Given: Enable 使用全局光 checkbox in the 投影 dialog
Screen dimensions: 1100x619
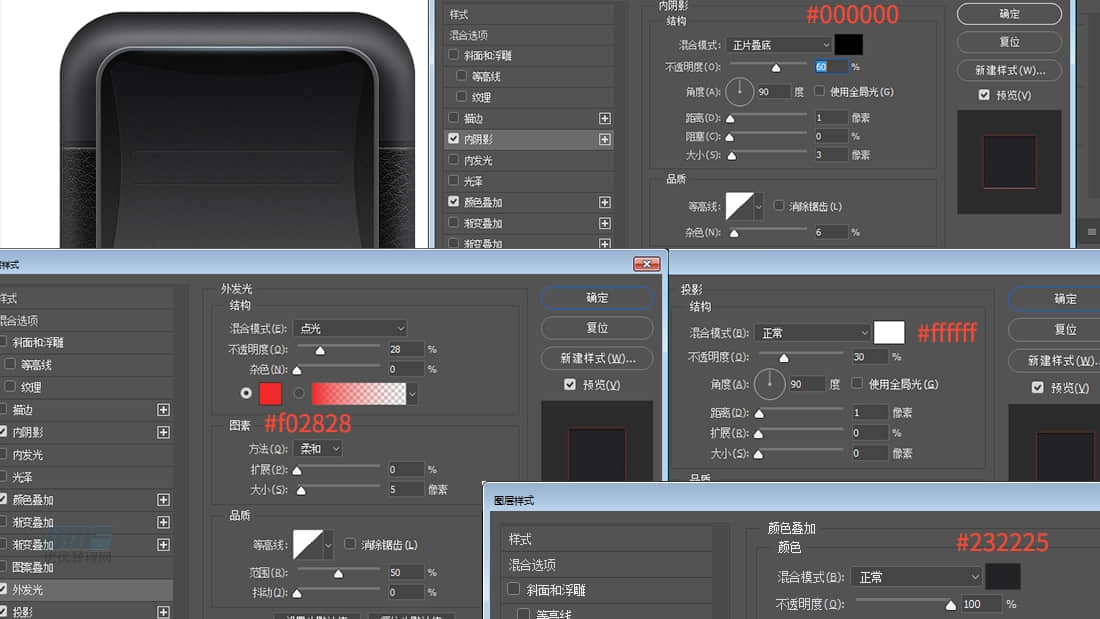Looking at the screenshot, I should coord(857,383).
